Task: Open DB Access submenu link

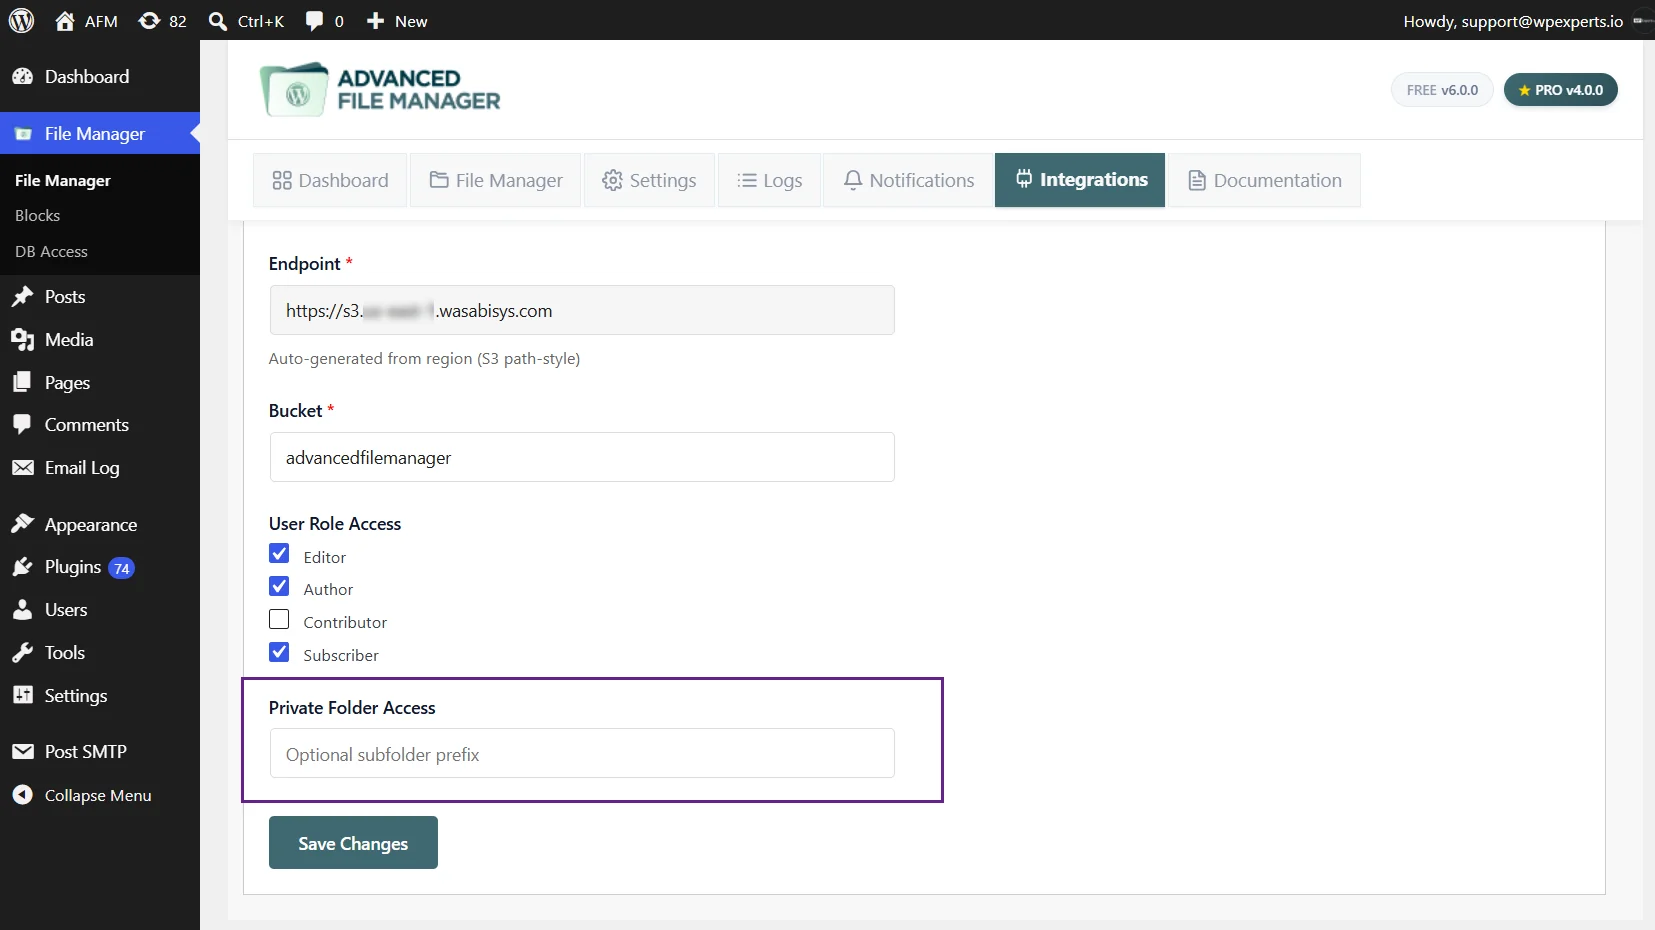Action: 51,251
